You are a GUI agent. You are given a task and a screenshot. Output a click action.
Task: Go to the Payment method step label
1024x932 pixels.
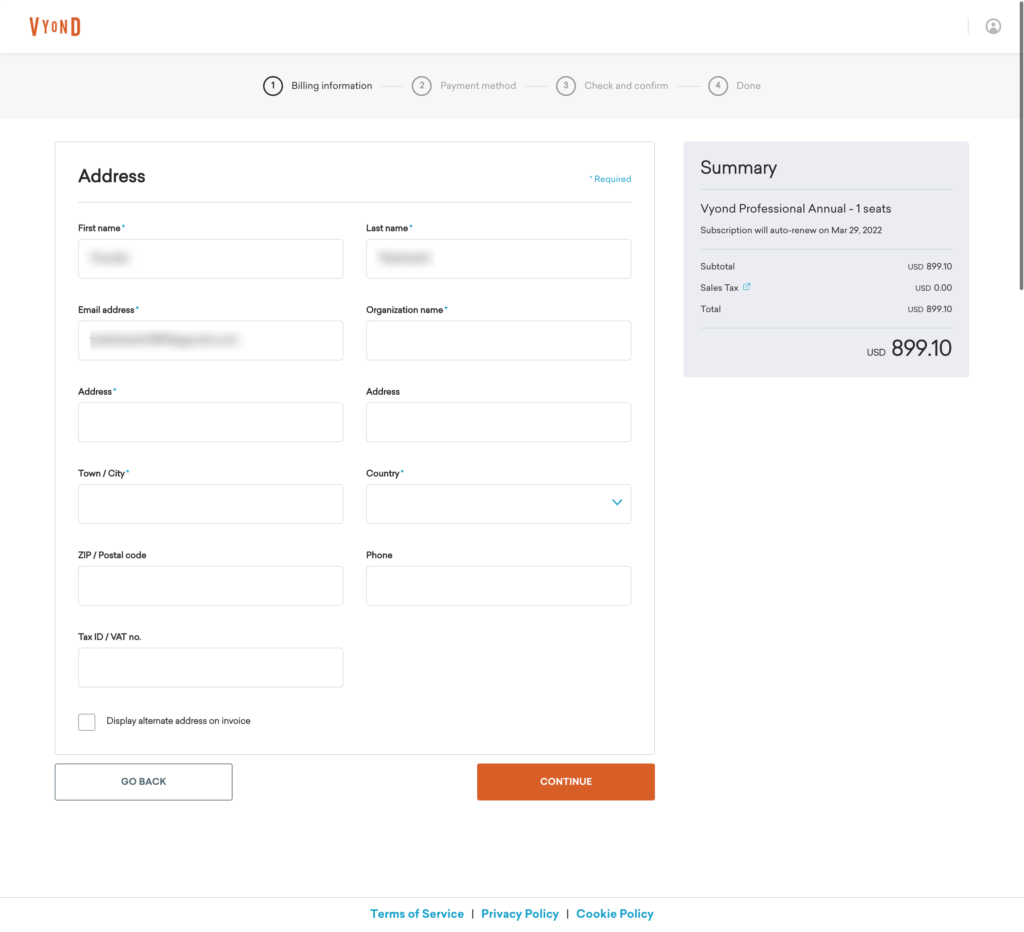click(x=478, y=86)
